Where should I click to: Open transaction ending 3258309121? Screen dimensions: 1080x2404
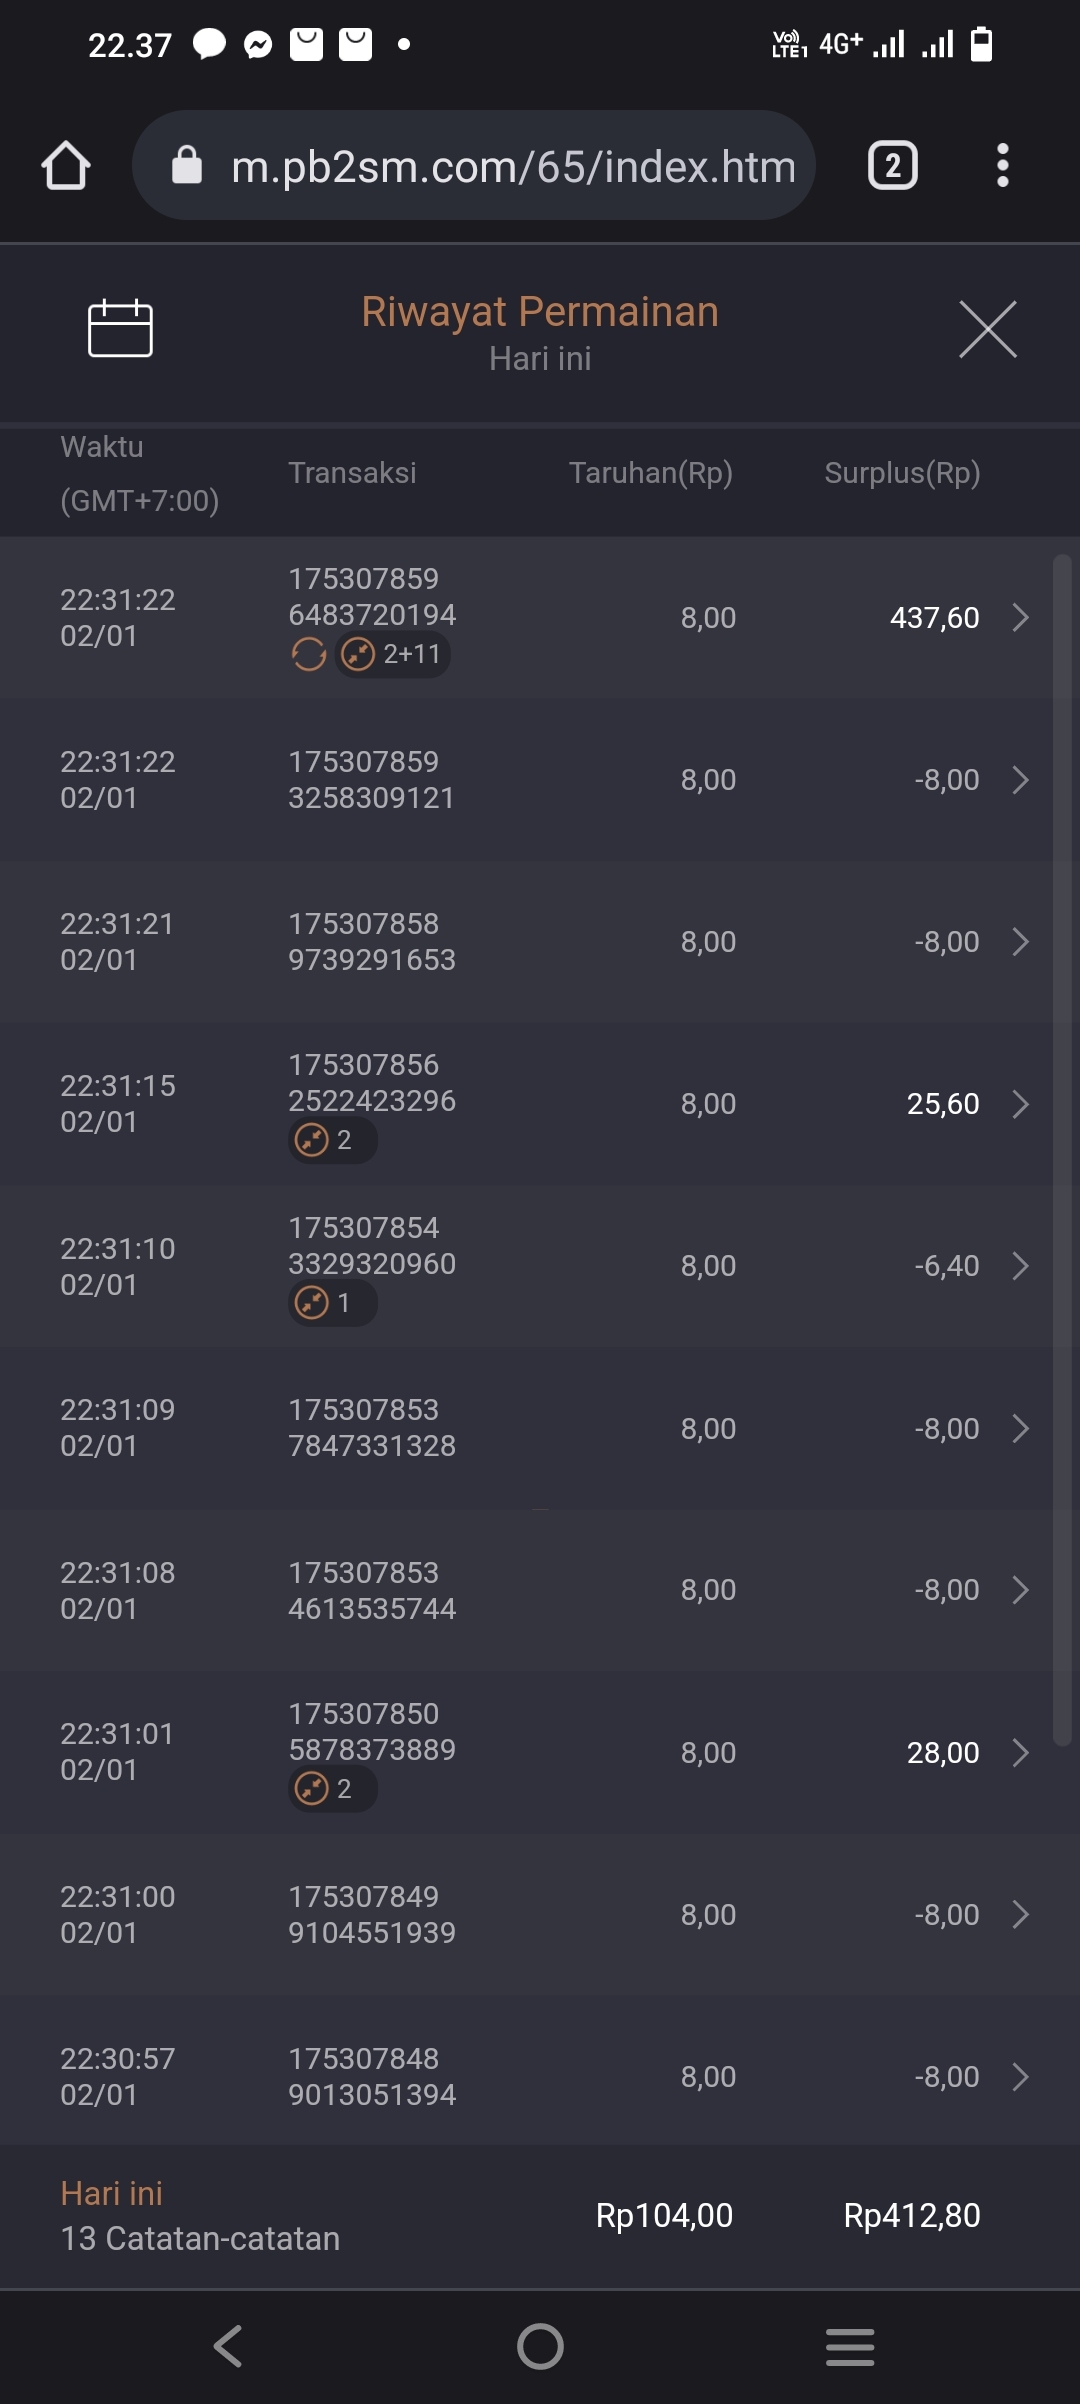tap(371, 780)
